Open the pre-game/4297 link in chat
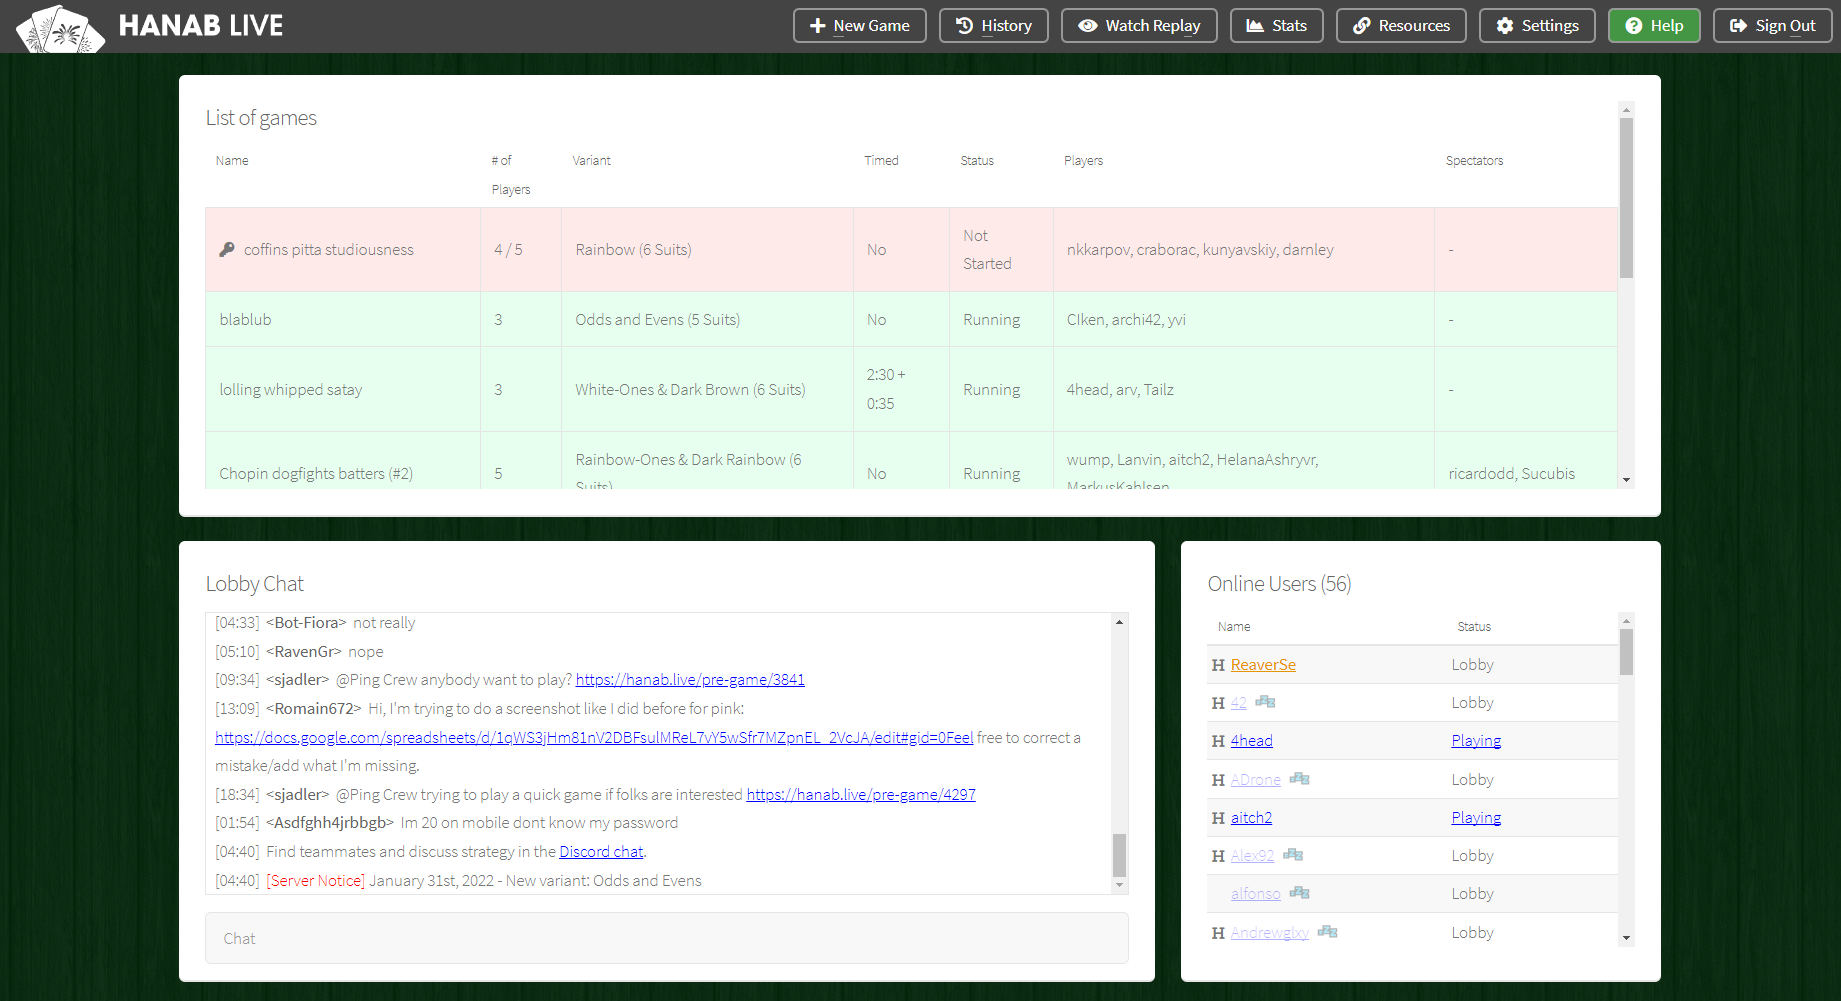 [x=861, y=795]
